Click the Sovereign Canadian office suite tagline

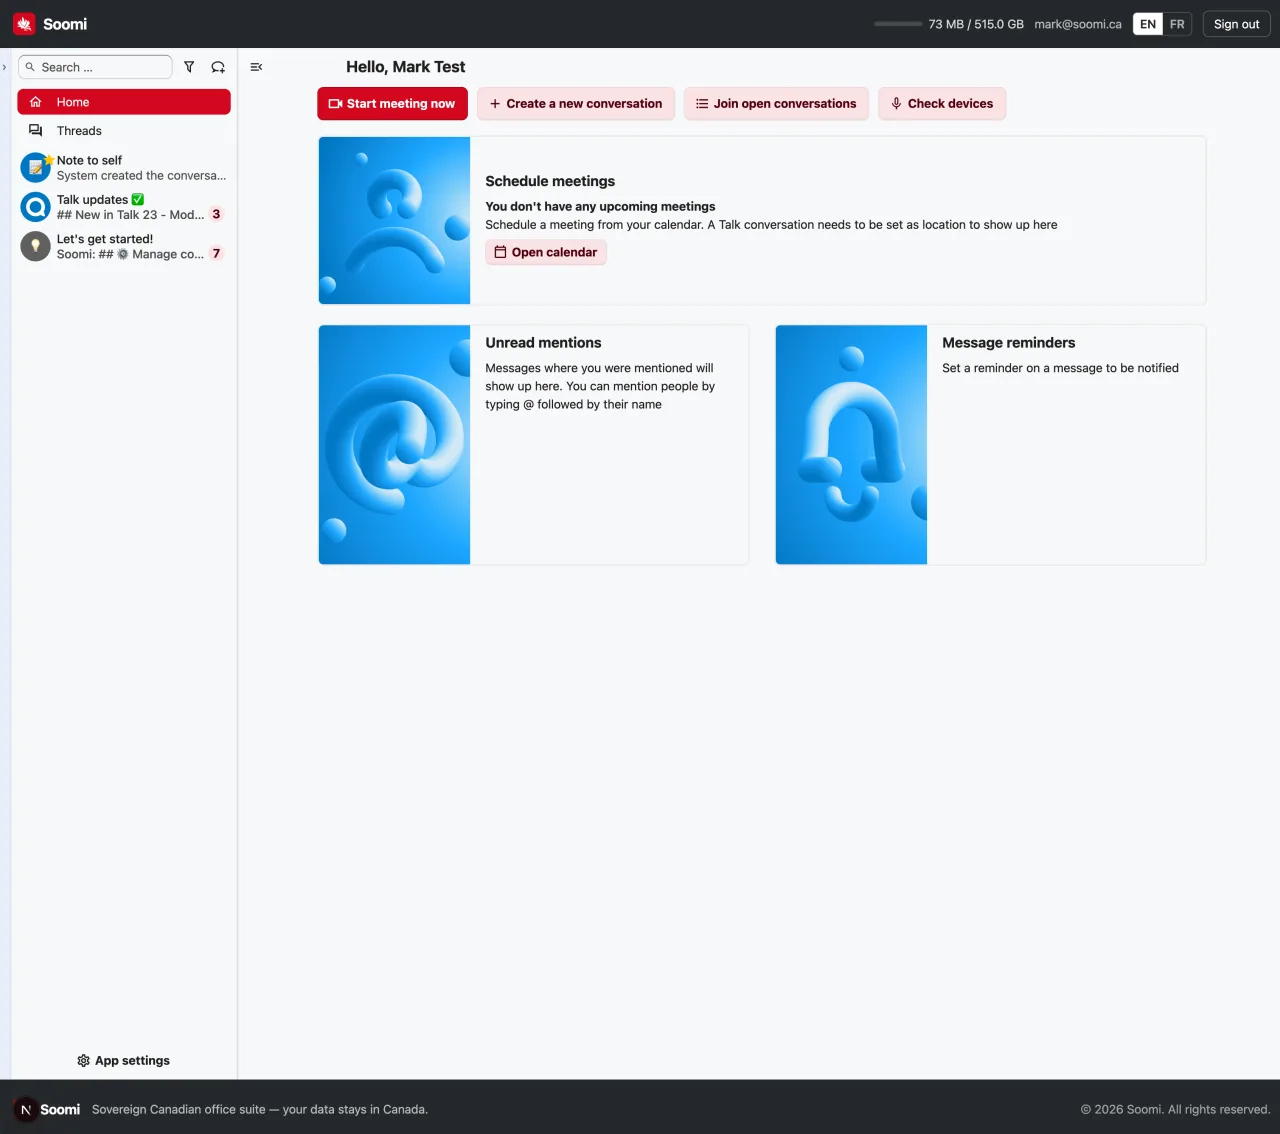click(x=260, y=1110)
